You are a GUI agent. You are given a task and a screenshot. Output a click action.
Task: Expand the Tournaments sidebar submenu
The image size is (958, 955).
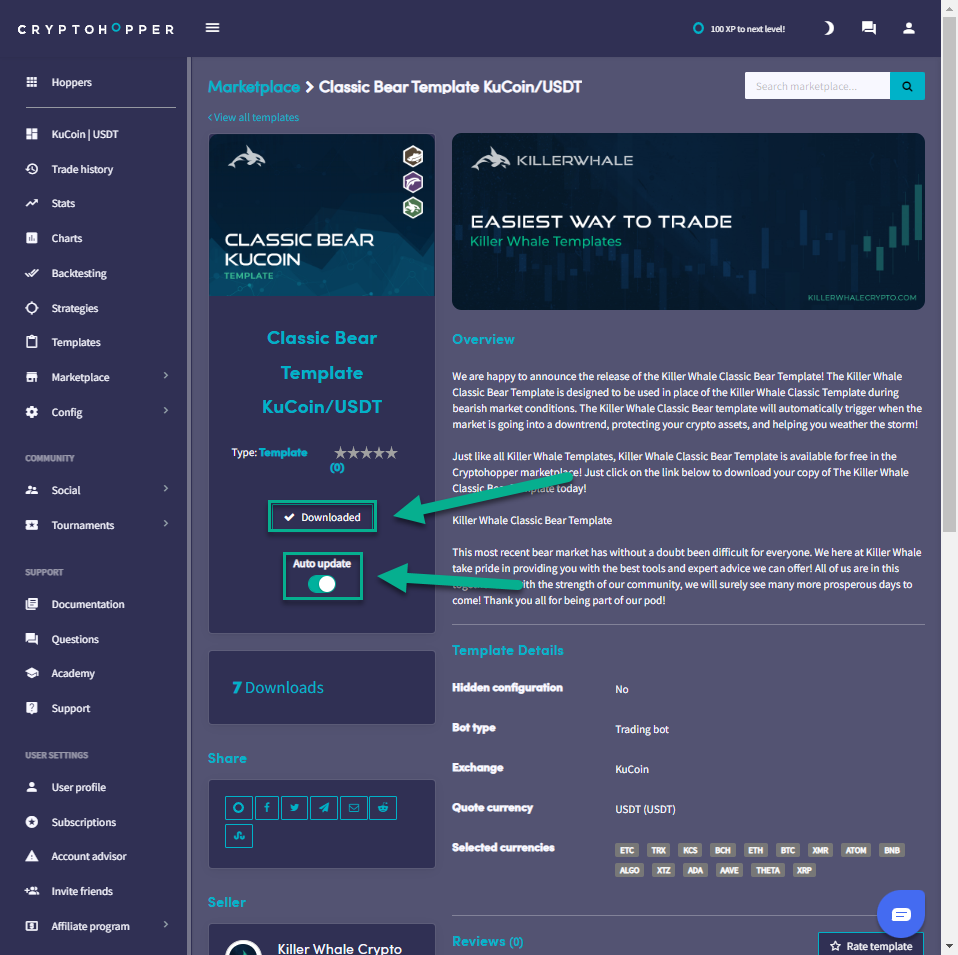pyautogui.click(x=165, y=525)
